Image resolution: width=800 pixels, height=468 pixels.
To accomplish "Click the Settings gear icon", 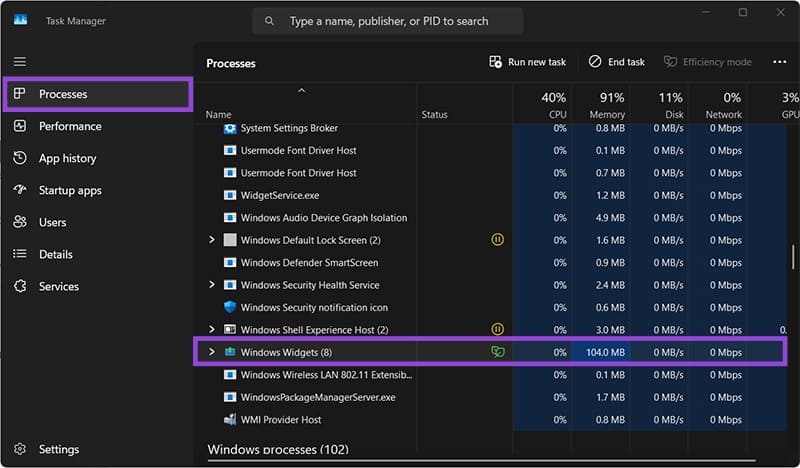I will click(x=20, y=449).
